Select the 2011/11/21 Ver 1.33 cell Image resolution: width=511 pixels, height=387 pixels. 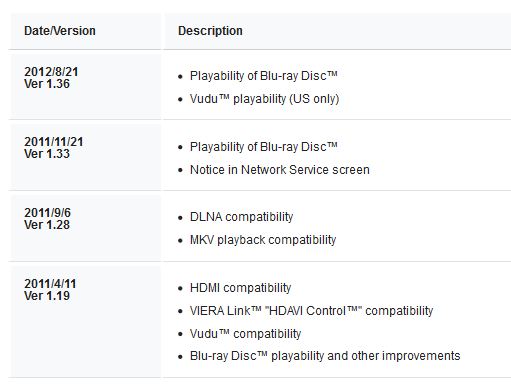(86, 156)
